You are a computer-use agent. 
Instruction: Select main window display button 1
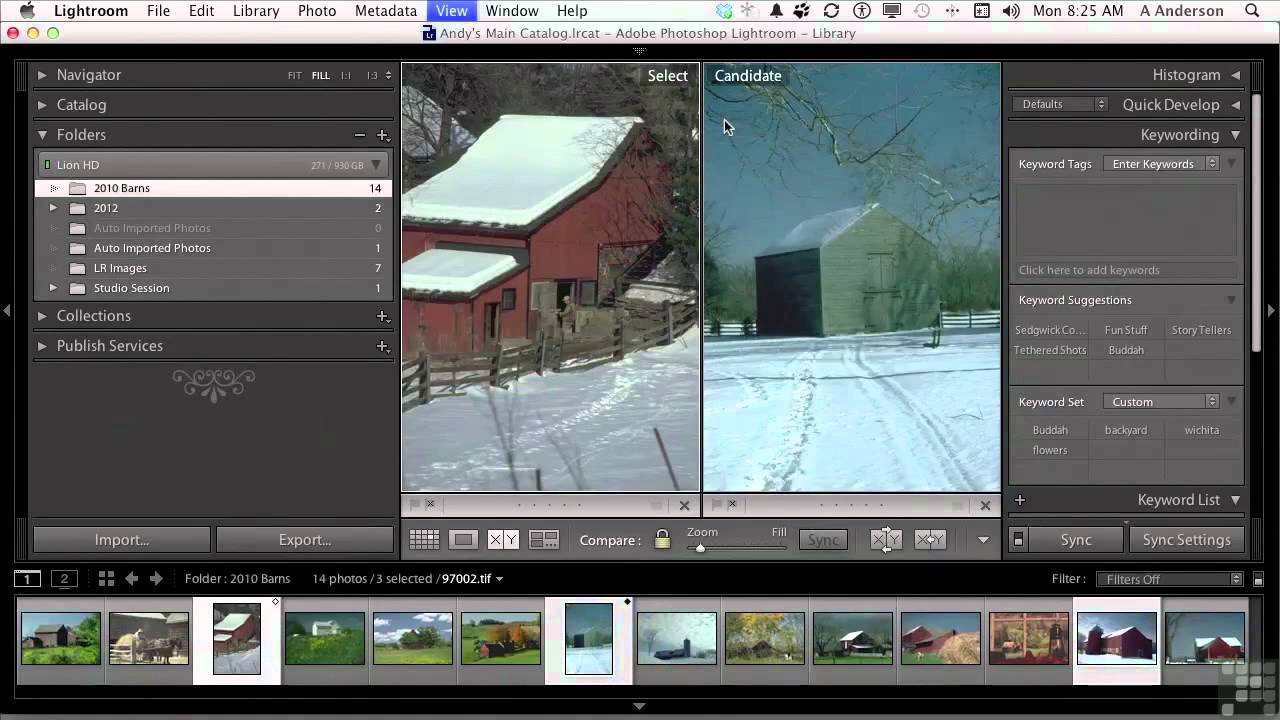(x=27, y=578)
